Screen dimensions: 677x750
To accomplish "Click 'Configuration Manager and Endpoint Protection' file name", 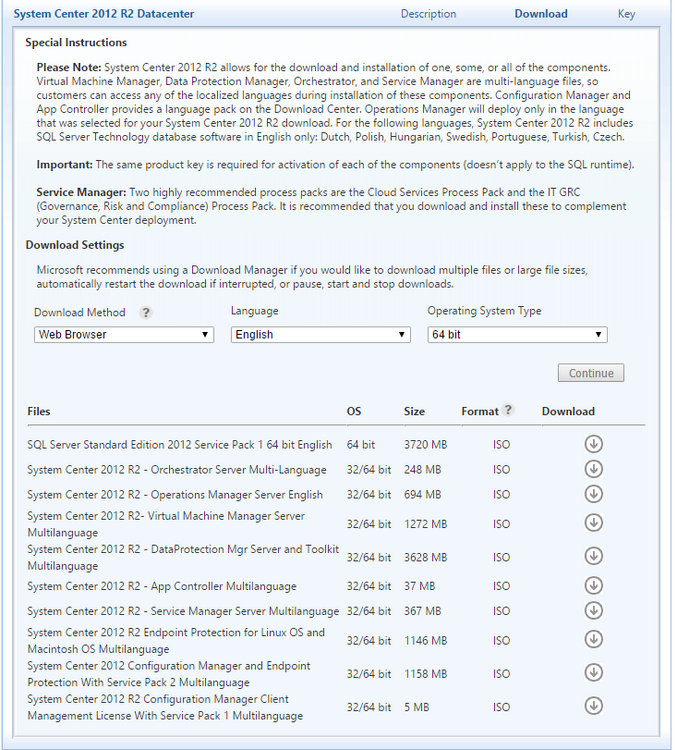I will 169,674.
